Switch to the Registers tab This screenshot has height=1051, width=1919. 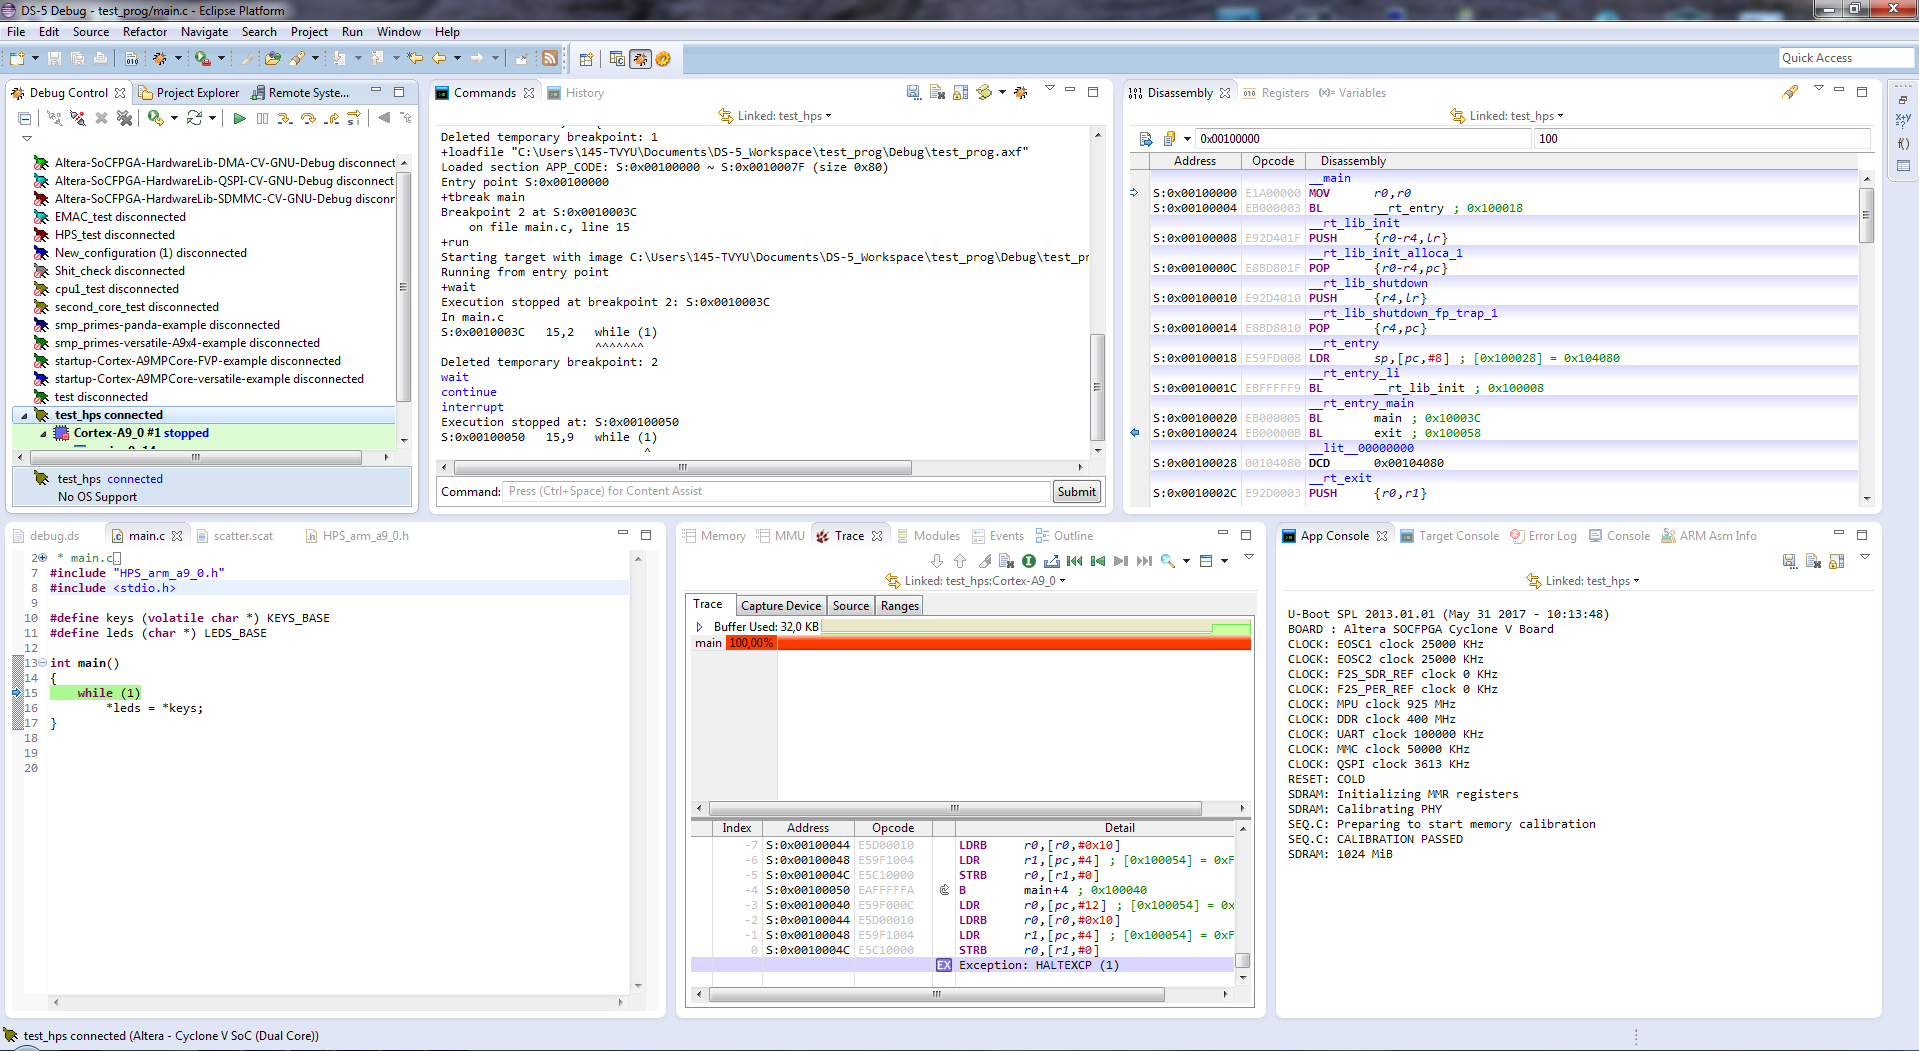1284,93
